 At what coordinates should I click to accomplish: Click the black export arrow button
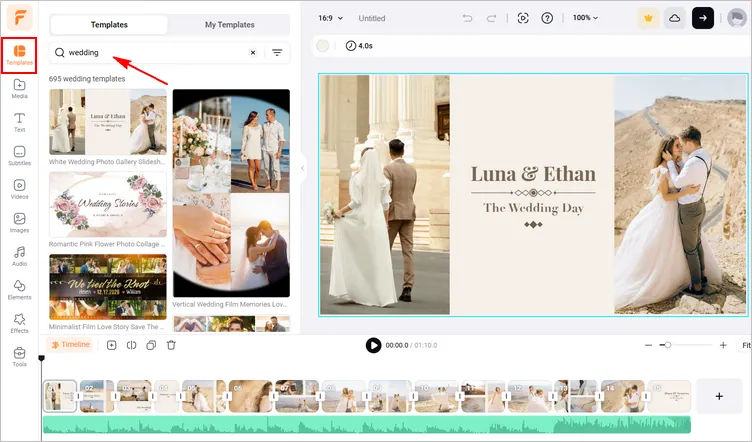coord(703,18)
